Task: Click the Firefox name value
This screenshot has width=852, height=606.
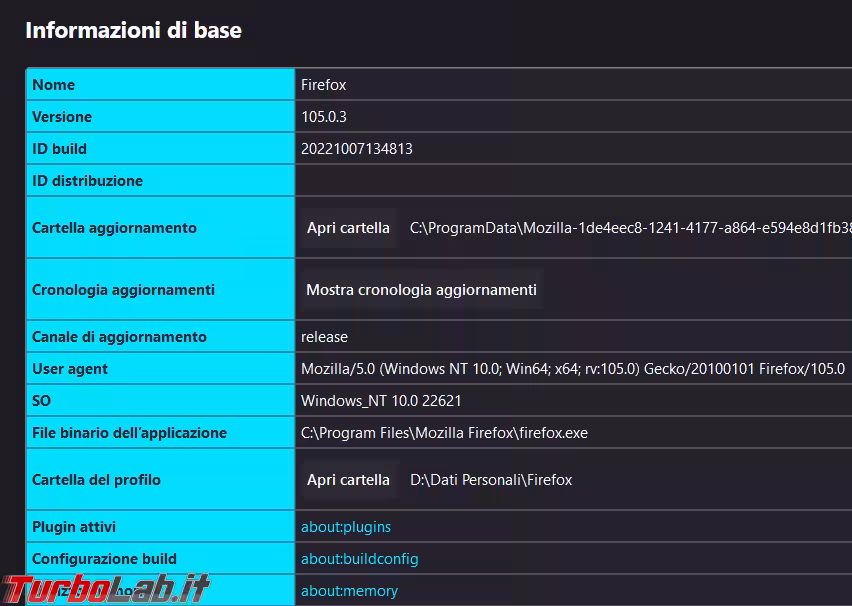Action: coord(323,85)
